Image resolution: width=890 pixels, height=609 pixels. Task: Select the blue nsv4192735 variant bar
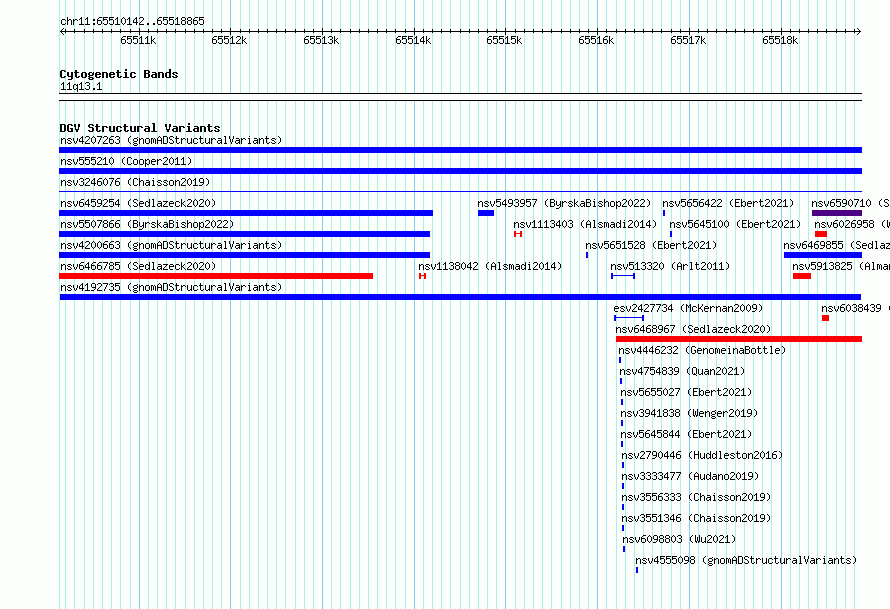click(460, 297)
